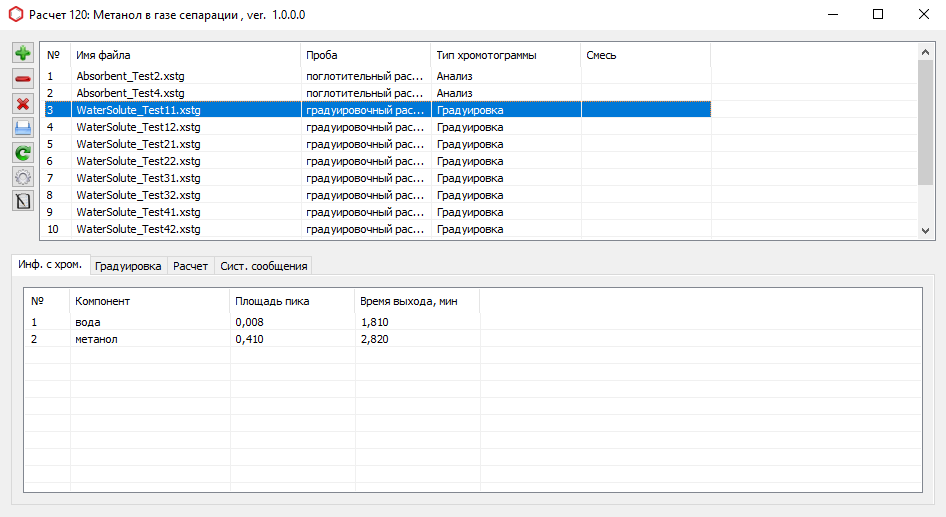The width and height of the screenshot is (946, 517).
Task: Switch to the Градуировка tab
Action: tap(127, 266)
